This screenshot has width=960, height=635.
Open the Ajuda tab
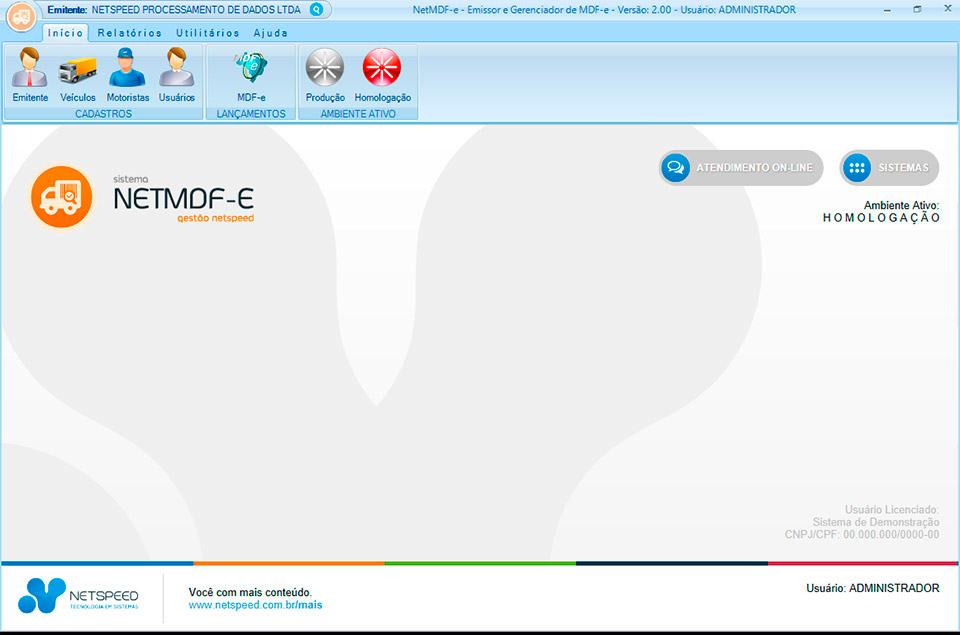pyautogui.click(x=271, y=33)
